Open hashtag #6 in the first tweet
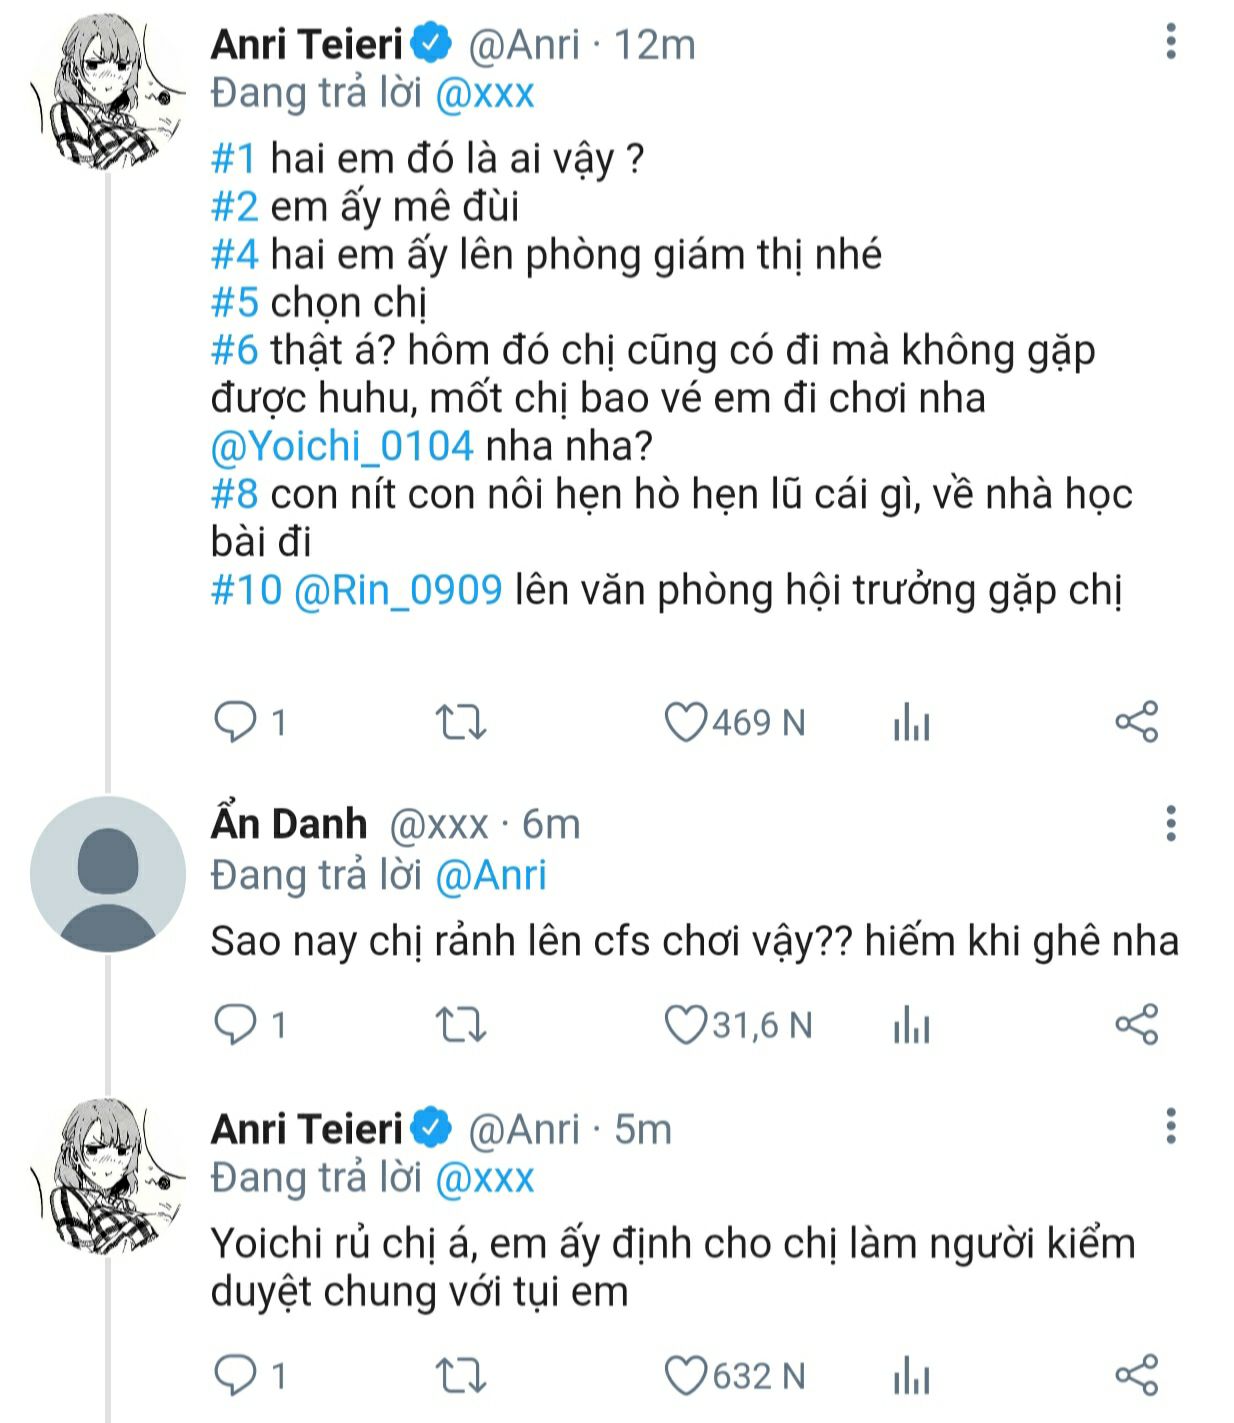 click(234, 350)
